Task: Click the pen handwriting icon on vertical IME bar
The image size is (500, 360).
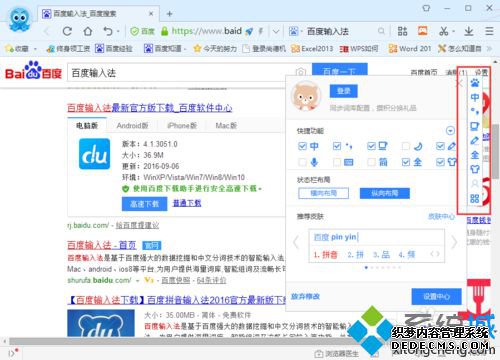Action: point(475,140)
